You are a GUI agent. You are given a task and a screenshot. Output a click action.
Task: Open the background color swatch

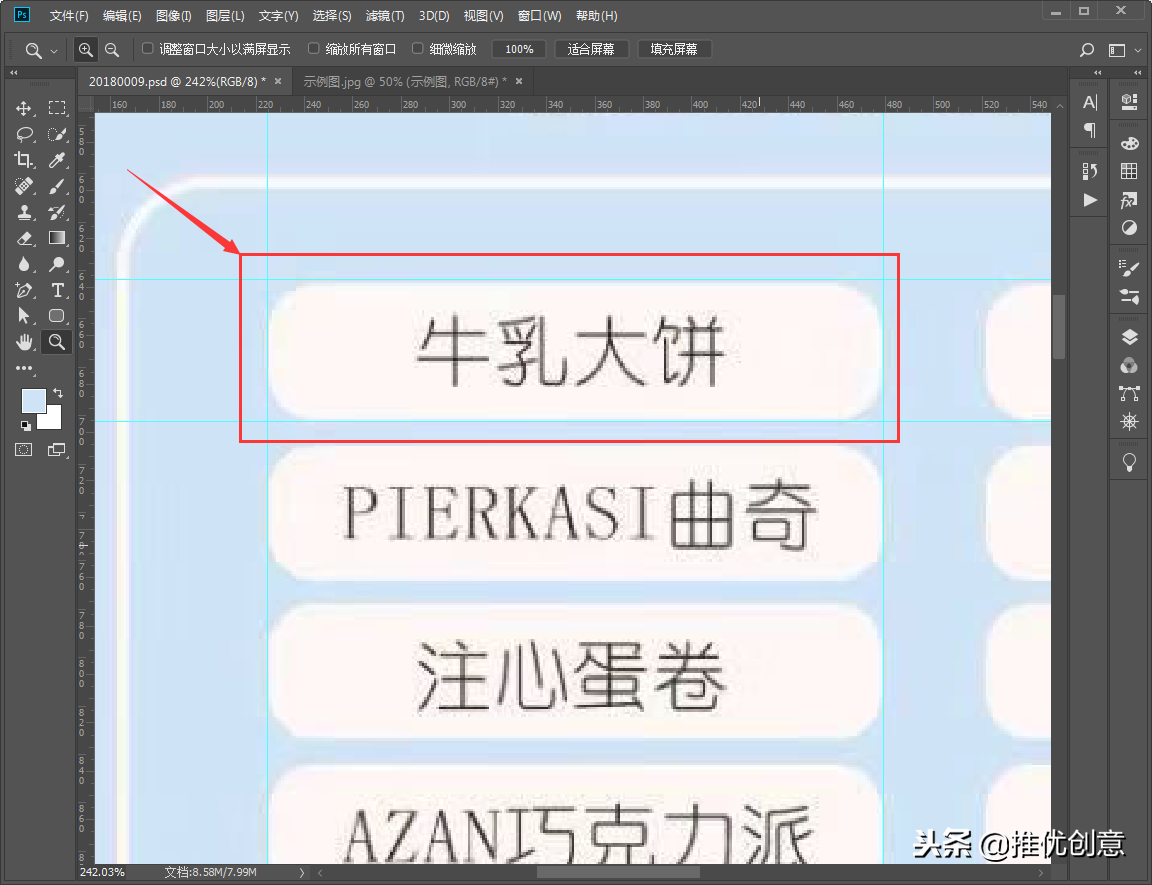click(x=53, y=420)
